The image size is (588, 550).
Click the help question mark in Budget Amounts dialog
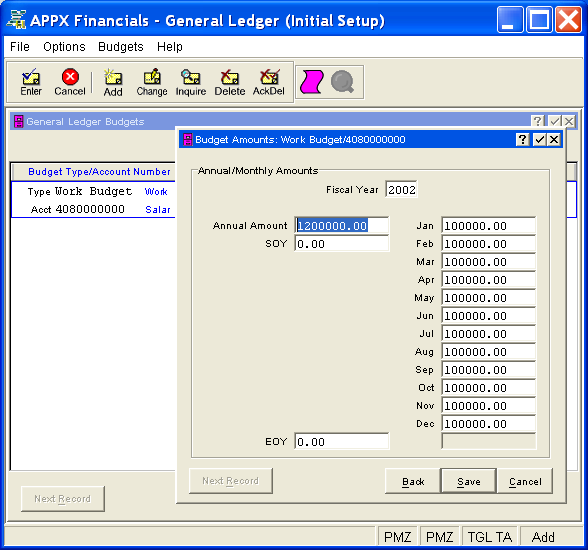522,139
